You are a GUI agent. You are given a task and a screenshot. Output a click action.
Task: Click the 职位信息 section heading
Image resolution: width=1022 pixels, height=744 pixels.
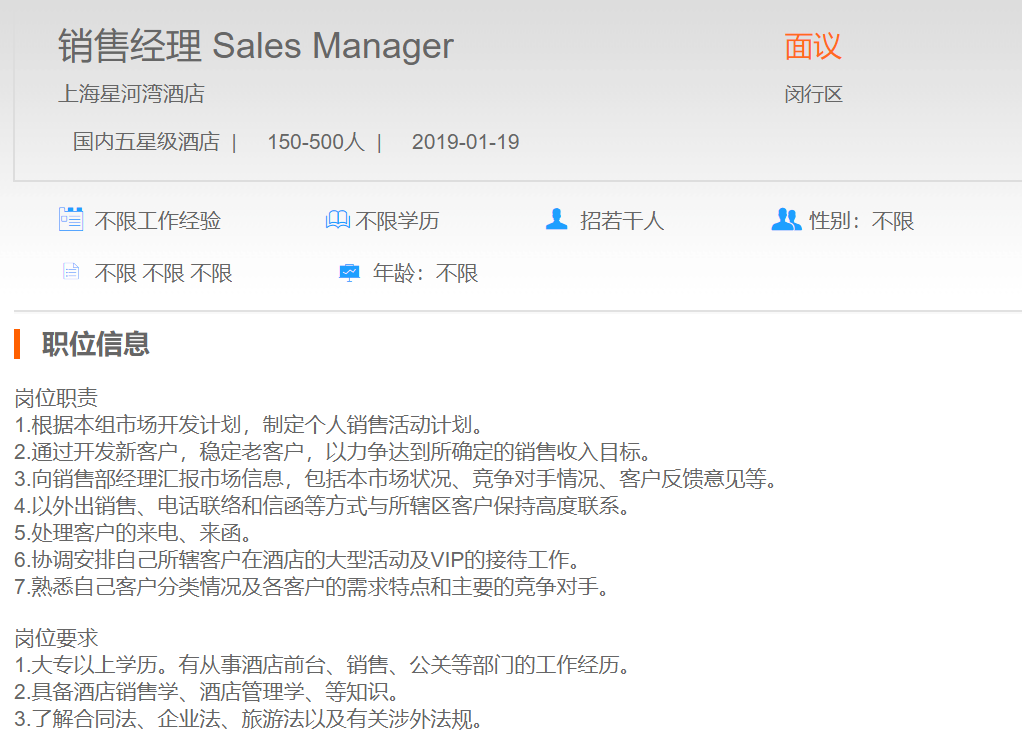pos(96,344)
